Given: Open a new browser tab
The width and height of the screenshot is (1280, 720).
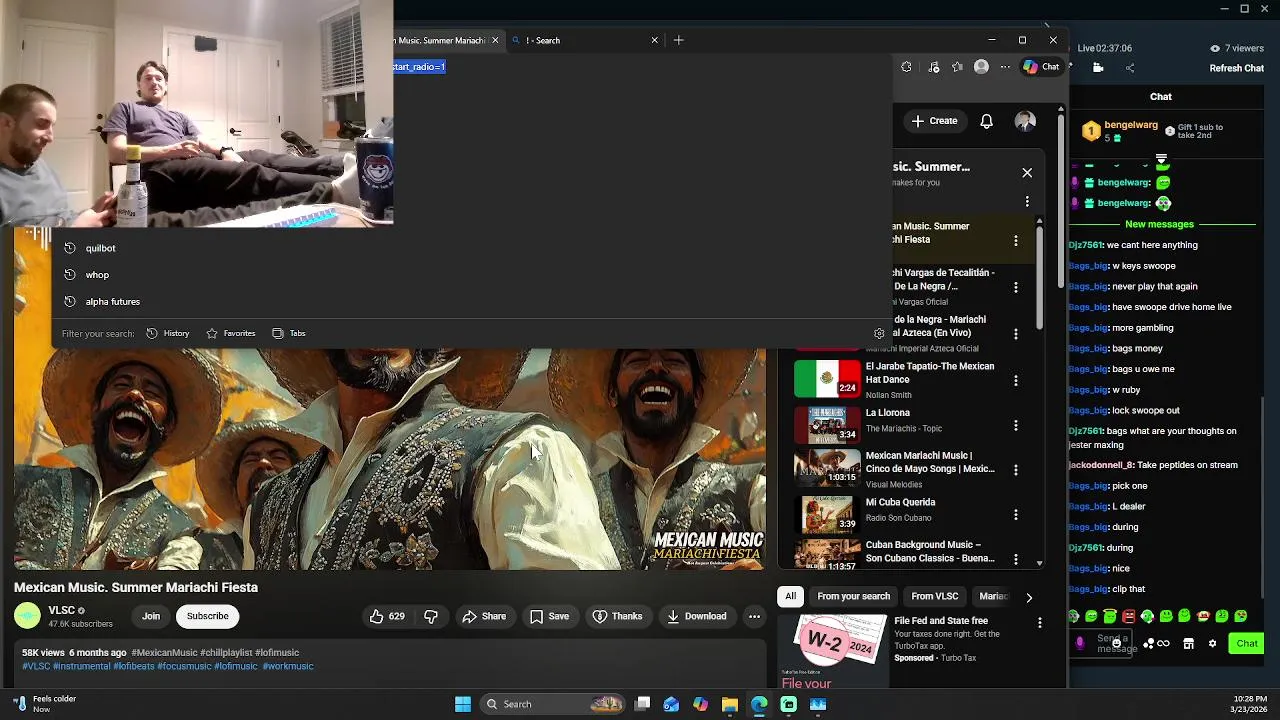Looking at the screenshot, I should (x=679, y=40).
